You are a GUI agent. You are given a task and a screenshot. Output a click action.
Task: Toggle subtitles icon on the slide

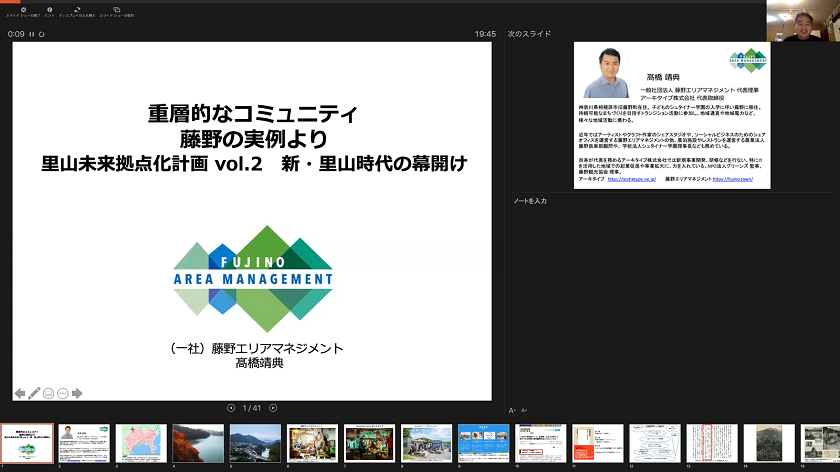point(48,393)
